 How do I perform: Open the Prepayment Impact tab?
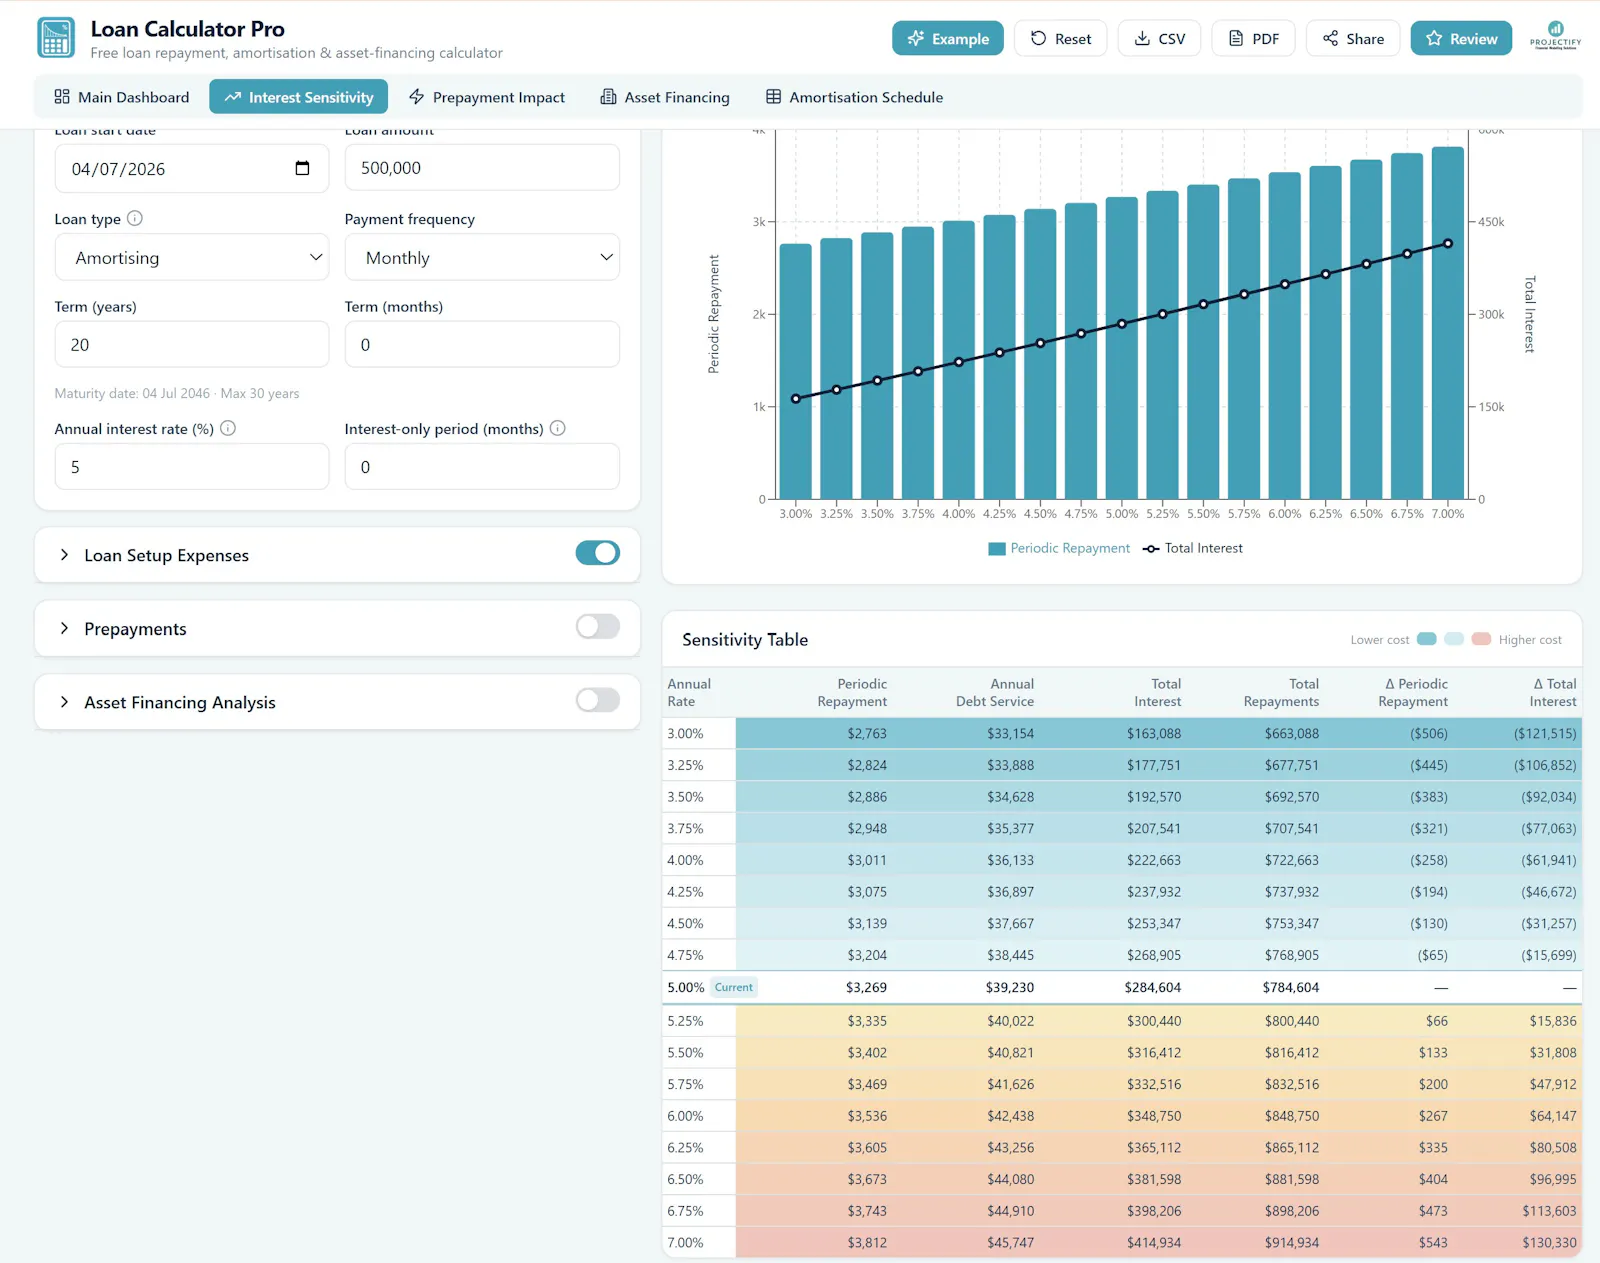click(487, 97)
